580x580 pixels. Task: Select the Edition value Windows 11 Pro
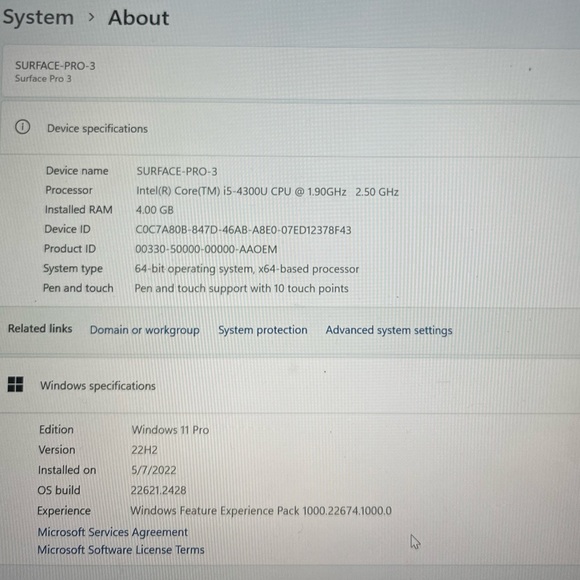[x=170, y=430]
